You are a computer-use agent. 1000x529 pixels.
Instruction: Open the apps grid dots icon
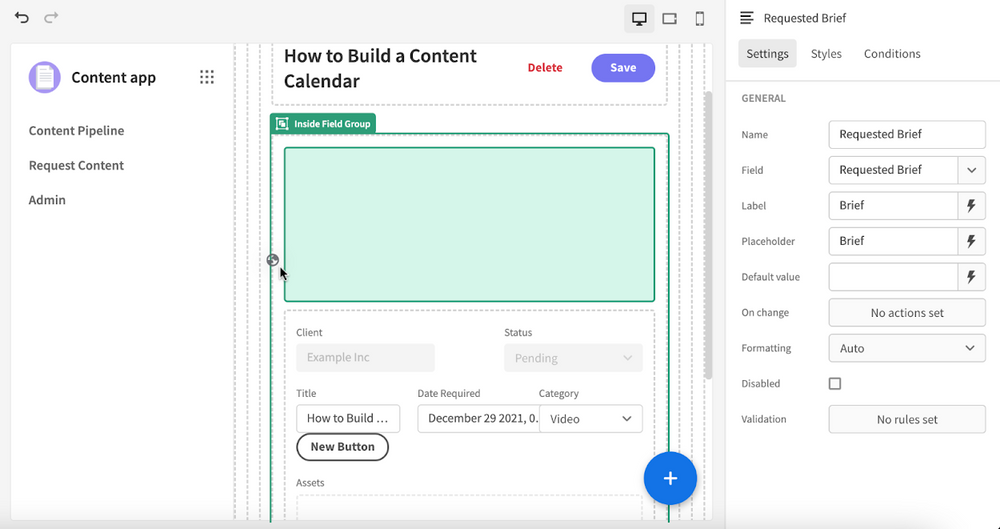(x=207, y=77)
